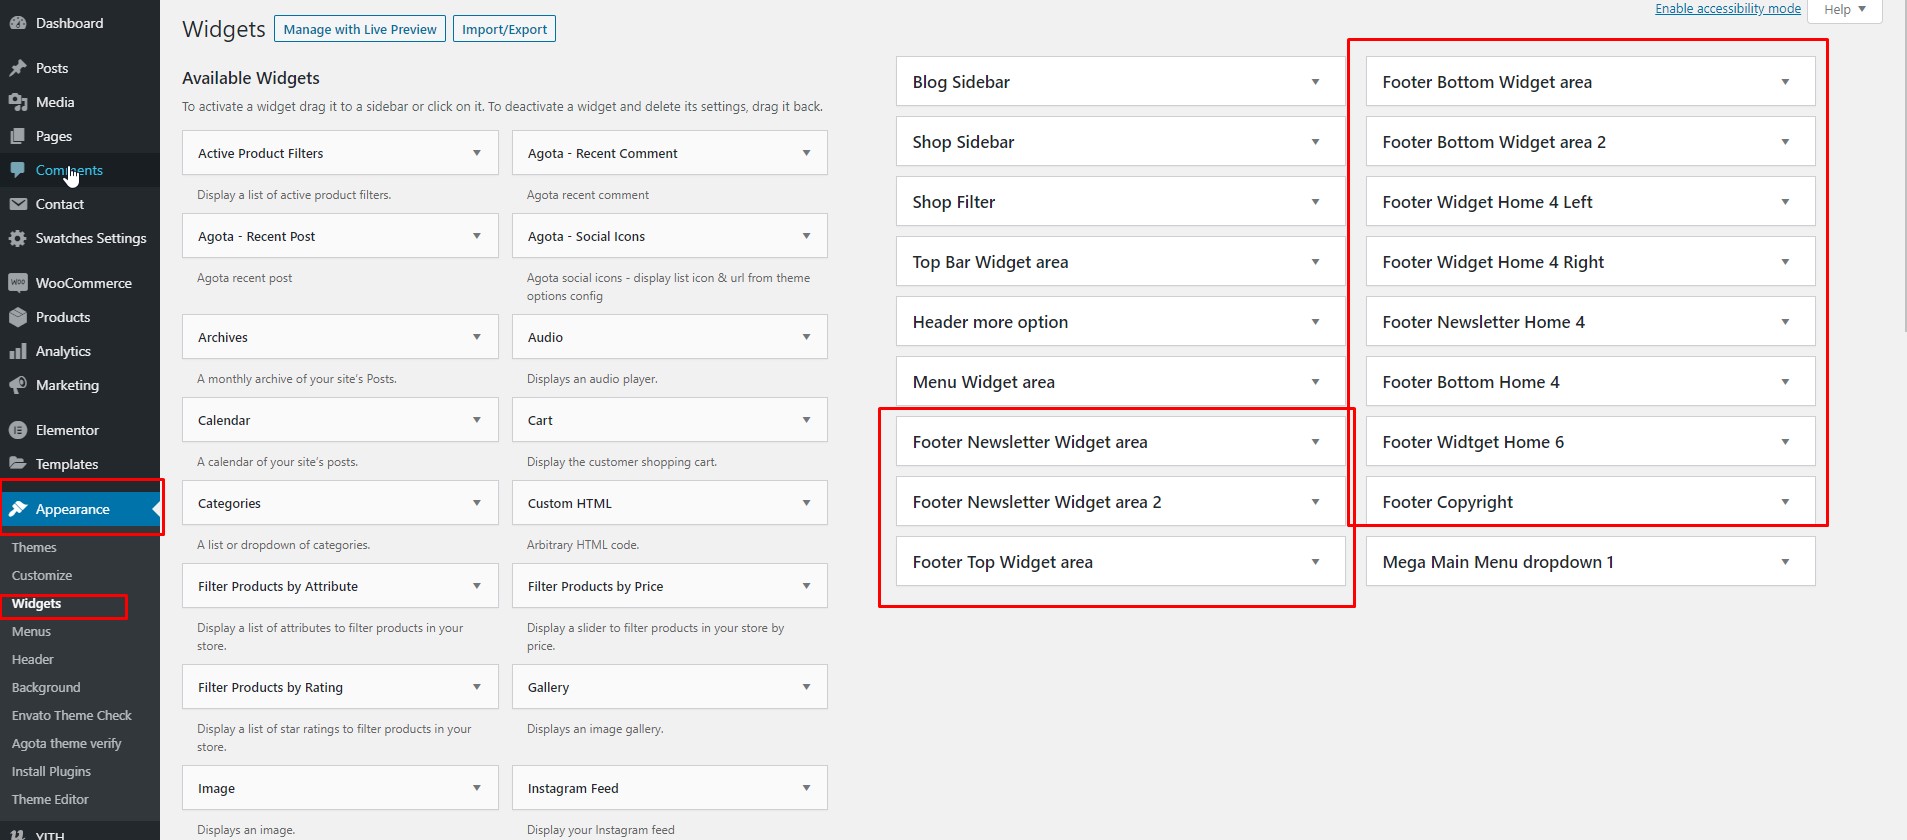
Task: Click Manage with Live Preview button
Action: (x=360, y=29)
